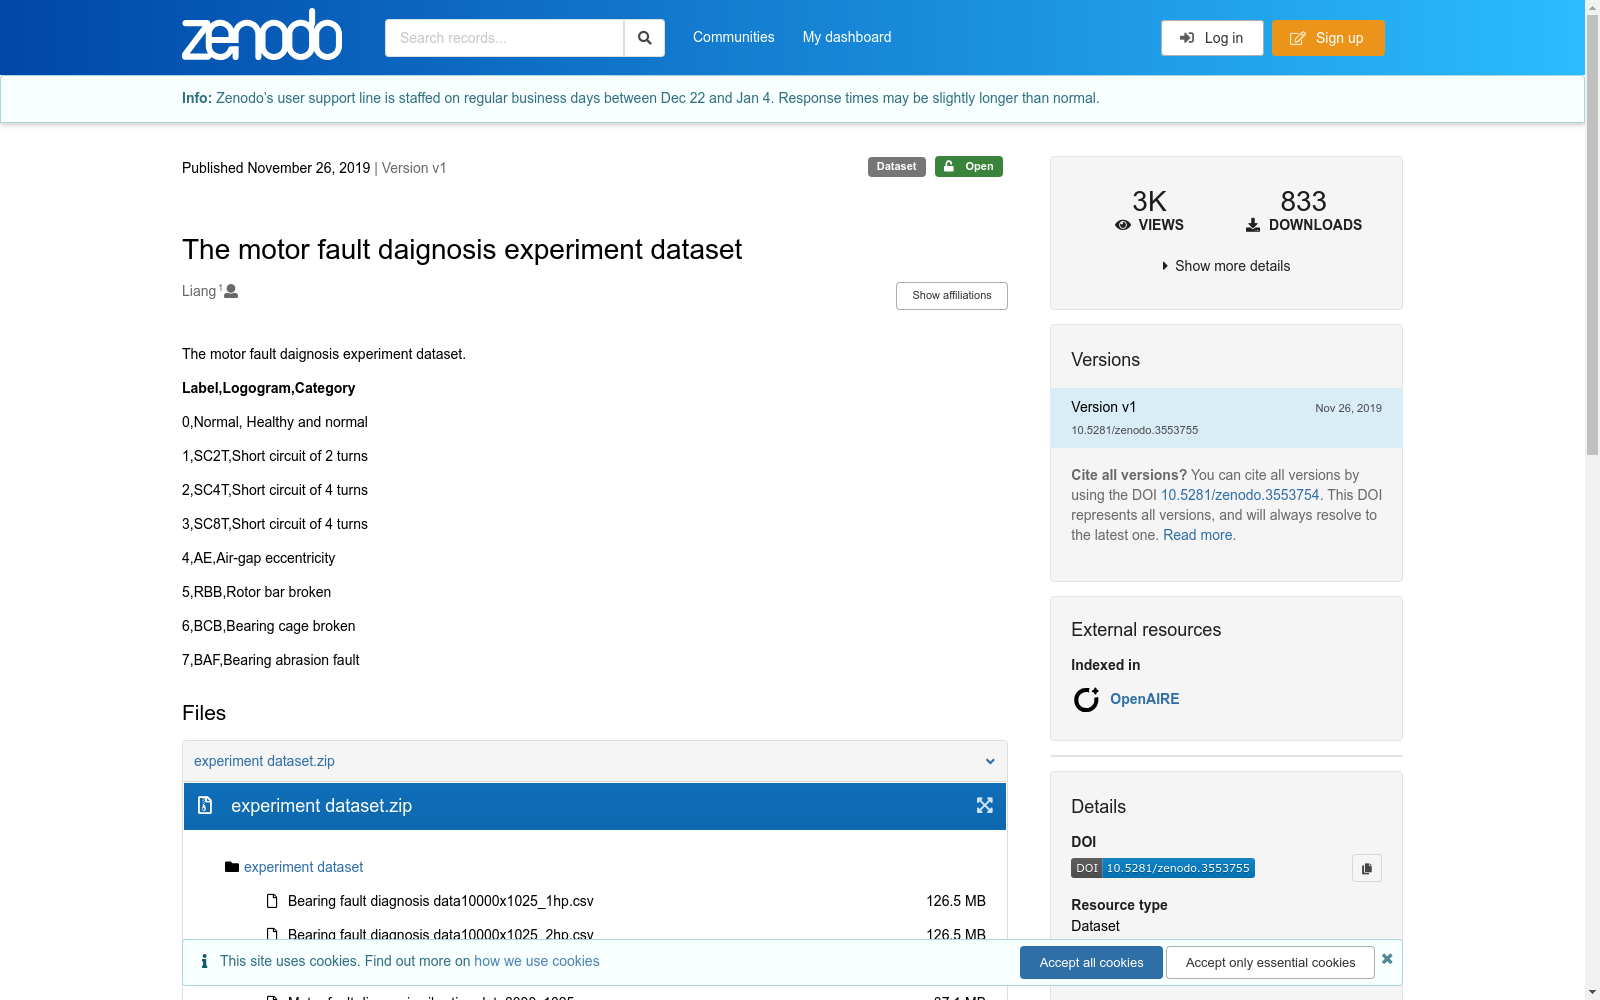The height and width of the screenshot is (1000, 1600).
Task: Open DOI link 10.5281/zenodo.3553754
Action: point(1240,495)
